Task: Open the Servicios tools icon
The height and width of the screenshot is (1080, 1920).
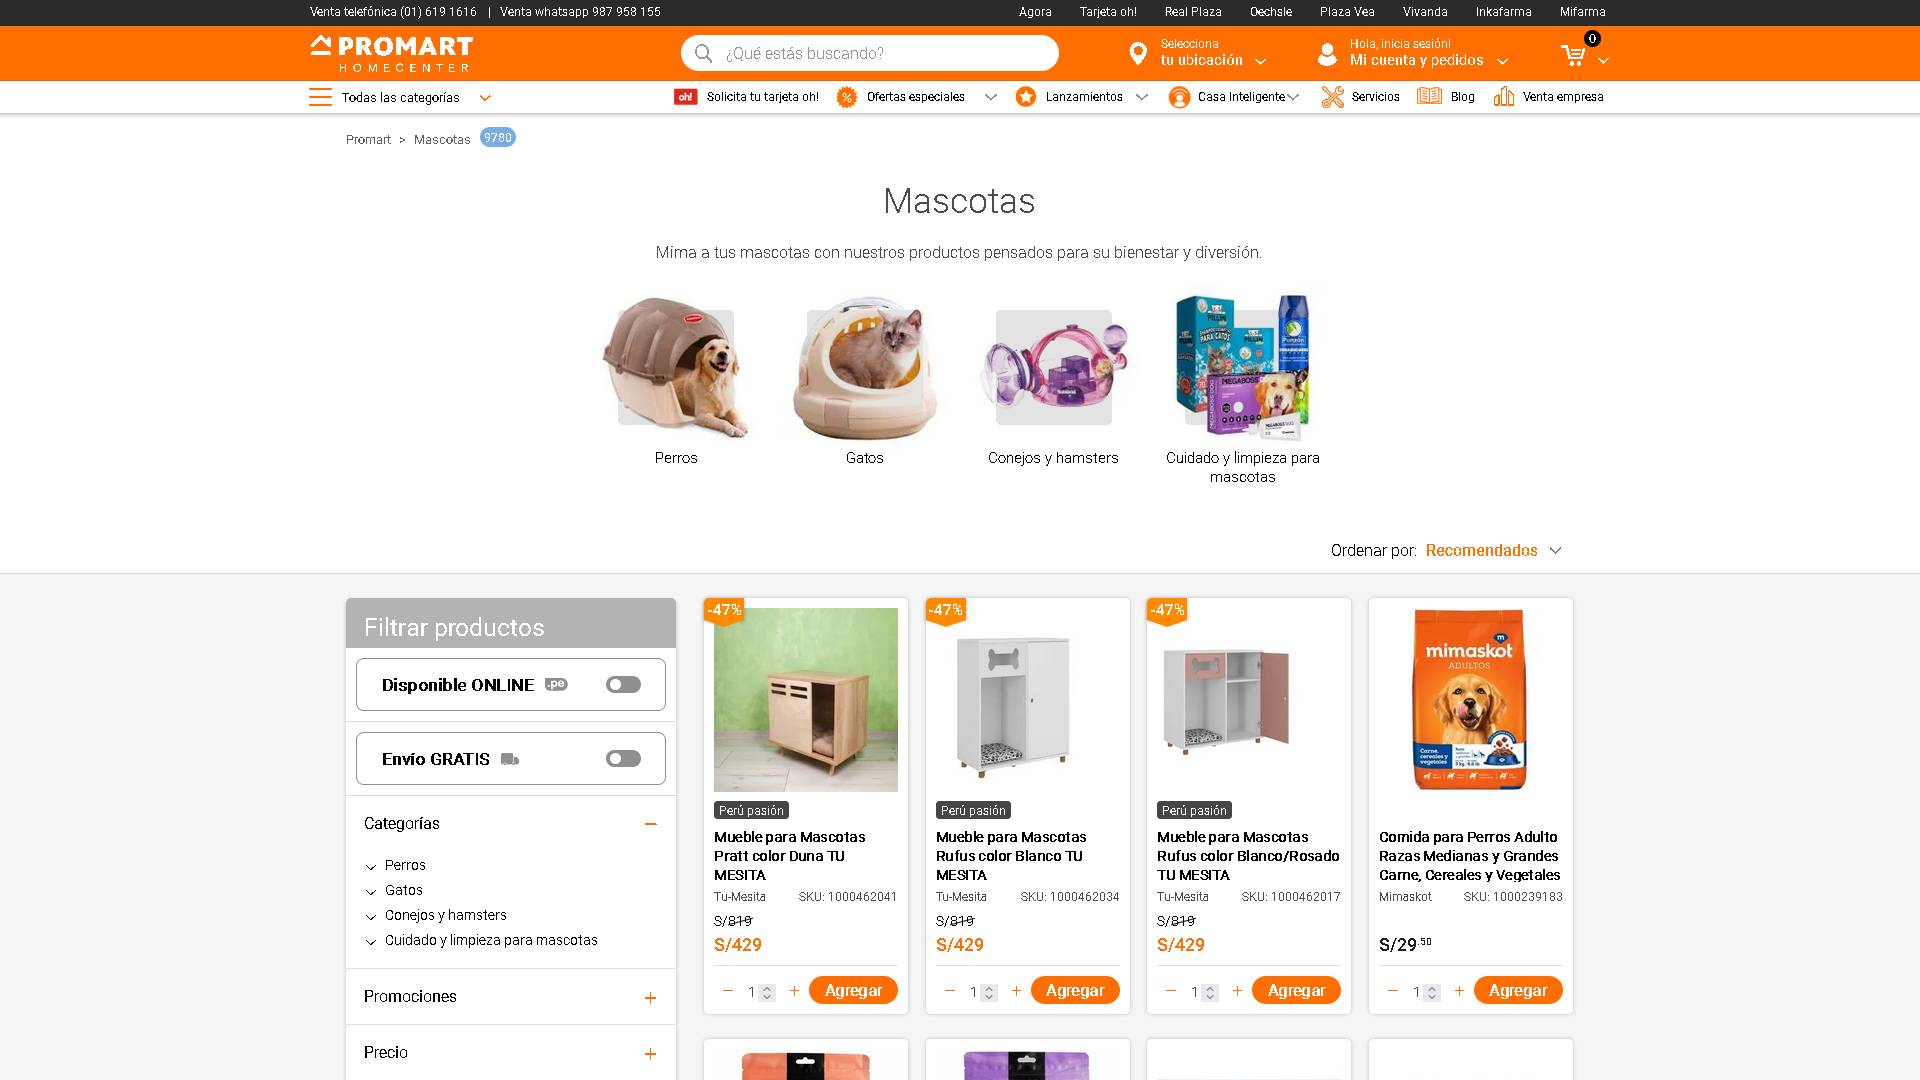Action: tap(1332, 97)
